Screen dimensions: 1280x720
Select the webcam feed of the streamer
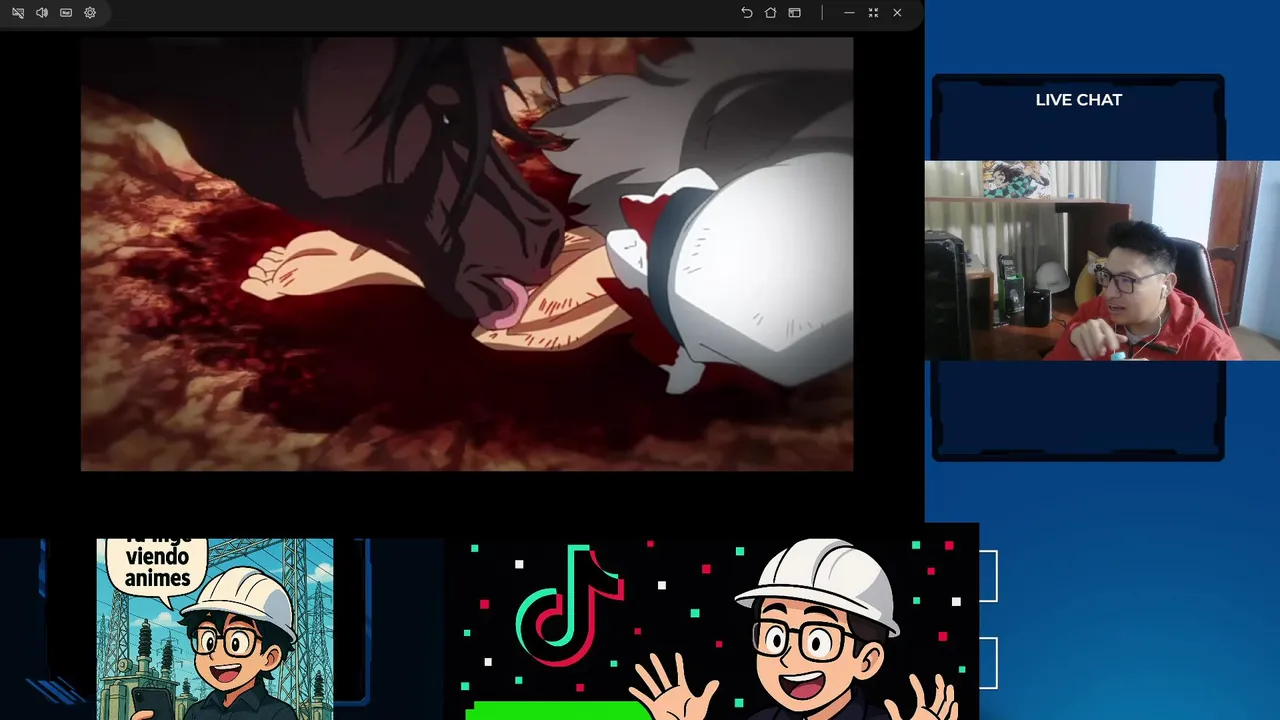[x=1102, y=260]
